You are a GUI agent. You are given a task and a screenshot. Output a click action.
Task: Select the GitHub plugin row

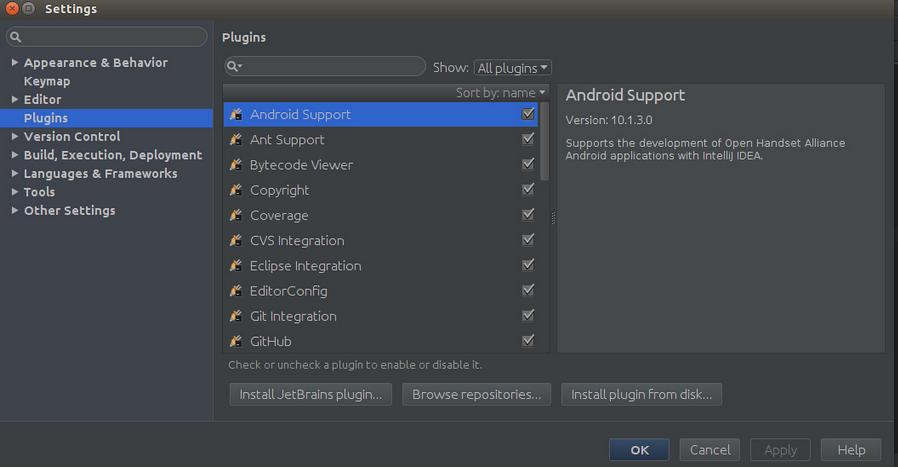(x=381, y=341)
